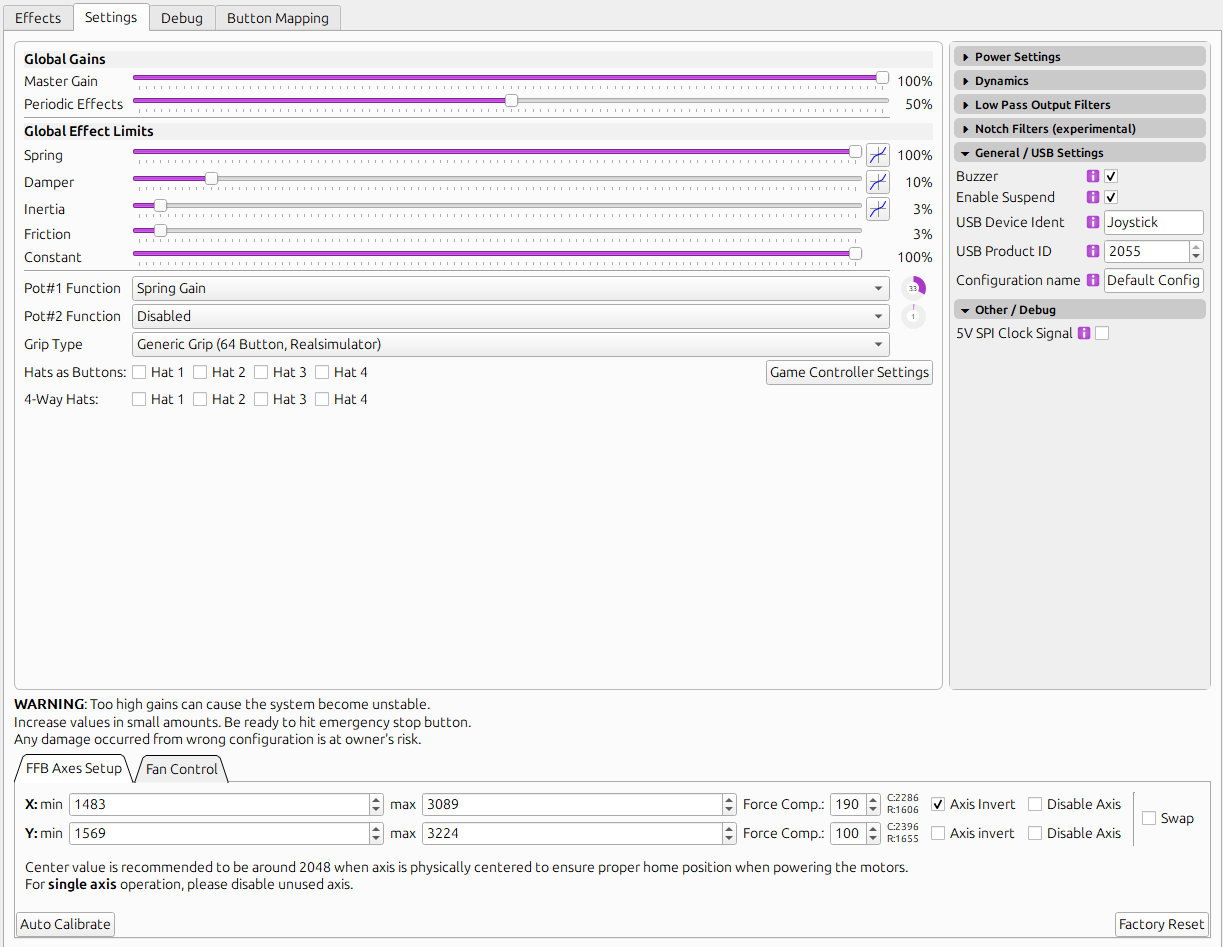Expand the Dynamics section
1223x947 pixels.
[x=1079, y=81]
